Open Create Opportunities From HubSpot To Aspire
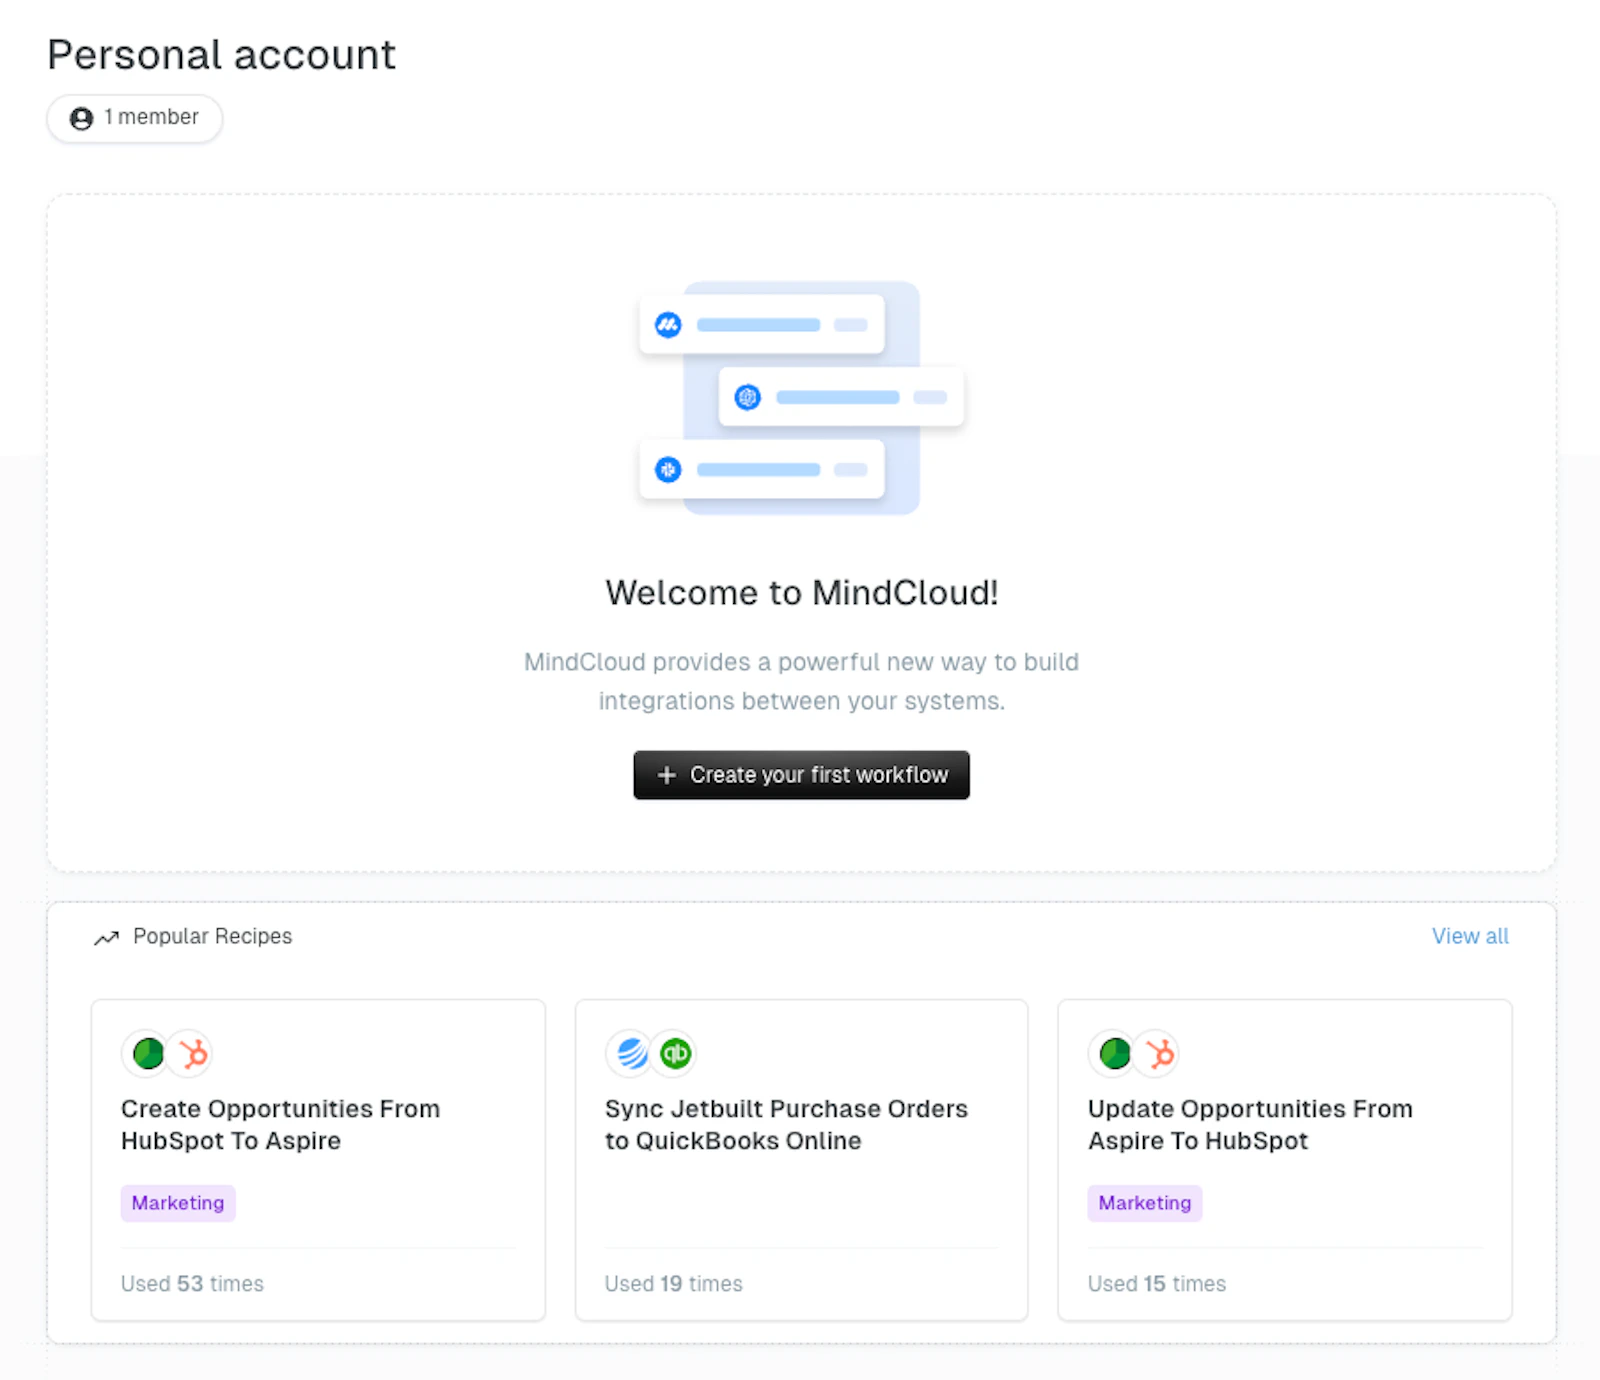The width and height of the screenshot is (1600, 1380). pyautogui.click(x=280, y=1125)
